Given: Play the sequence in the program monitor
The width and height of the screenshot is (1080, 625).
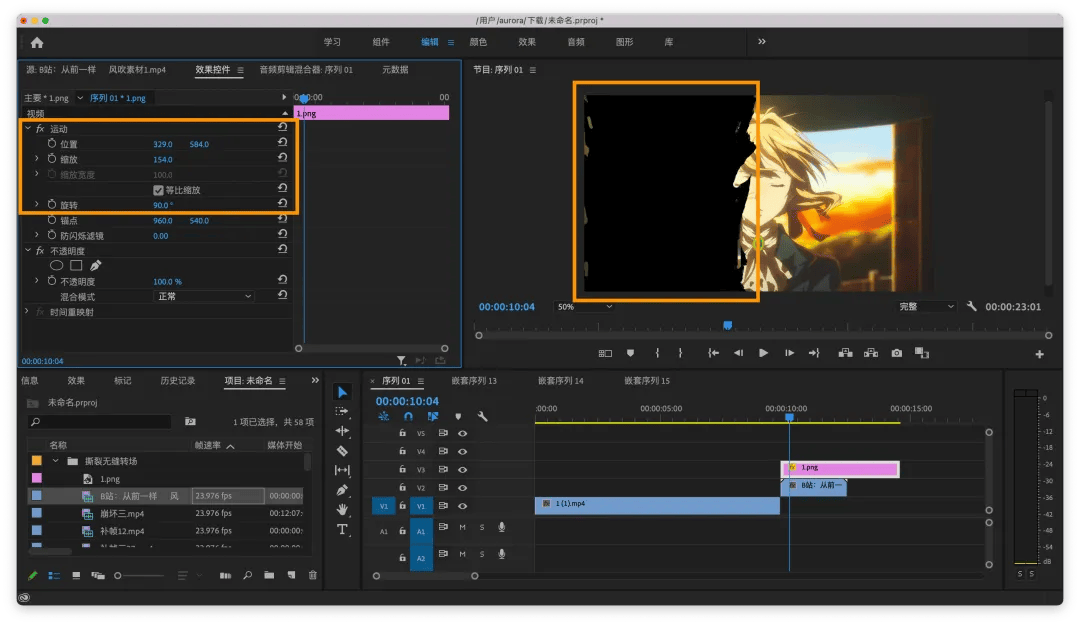Looking at the screenshot, I should (763, 353).
